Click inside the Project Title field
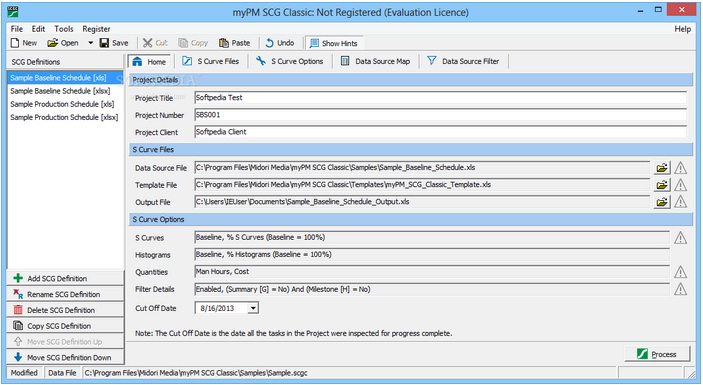Viewport: 703px width, 385px height. pos(440,98)
